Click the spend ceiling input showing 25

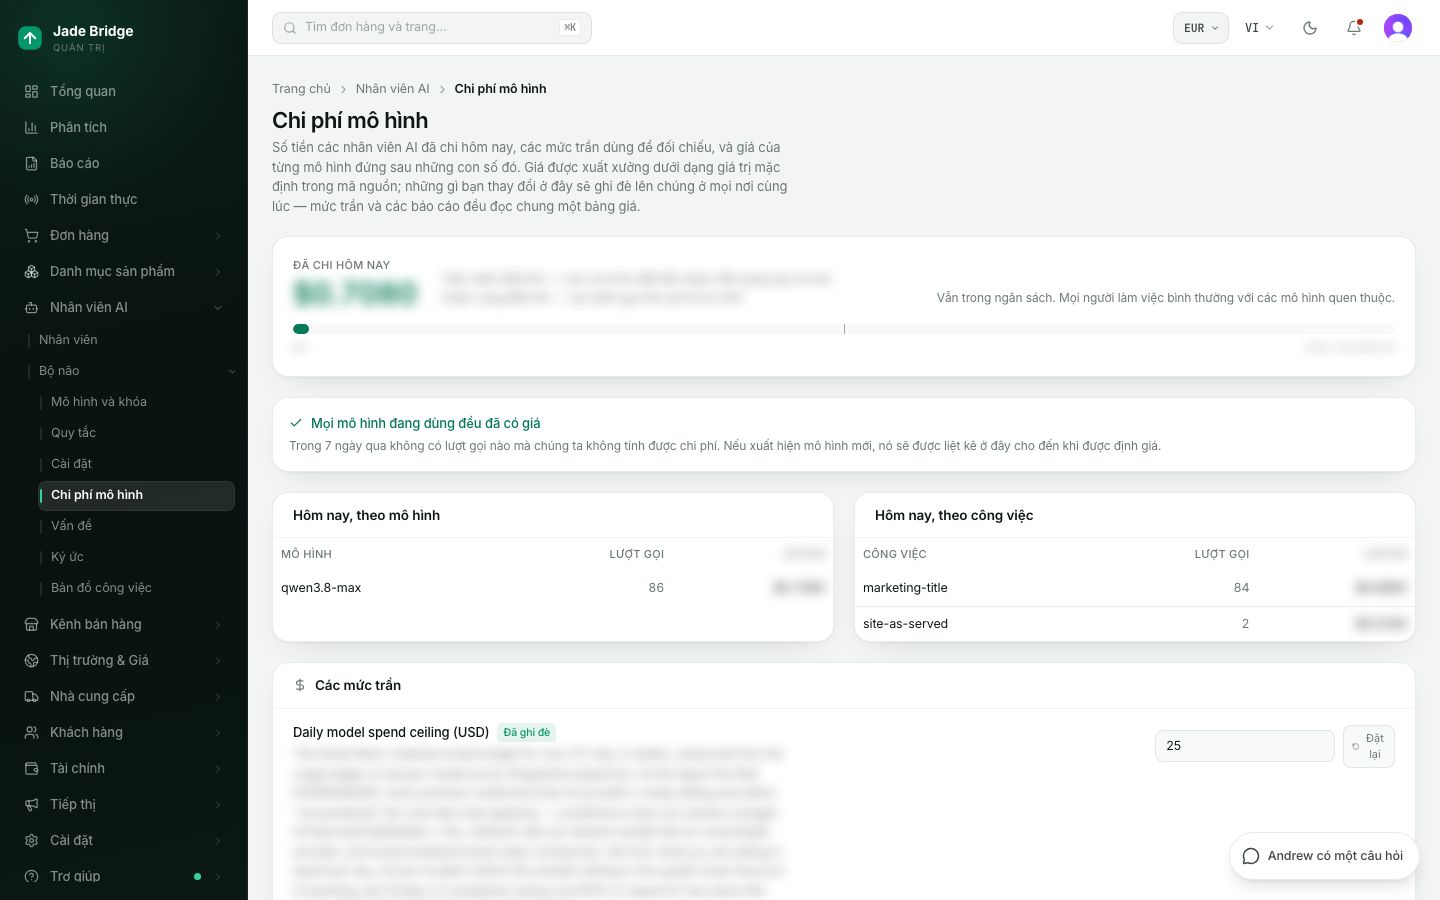coord(1244,746)
